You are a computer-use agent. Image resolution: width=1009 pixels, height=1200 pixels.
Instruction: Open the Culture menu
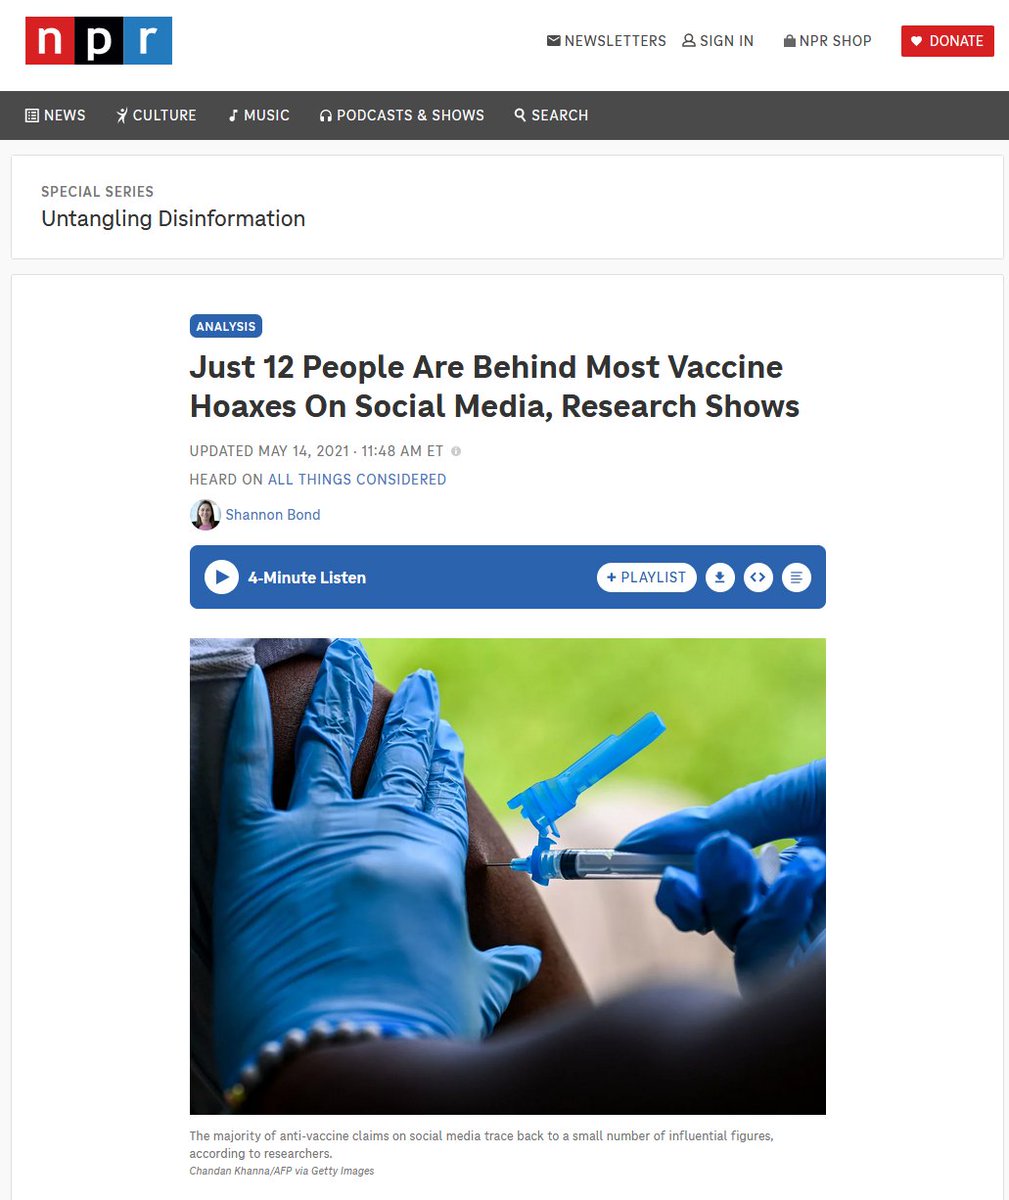click(156, 115)
